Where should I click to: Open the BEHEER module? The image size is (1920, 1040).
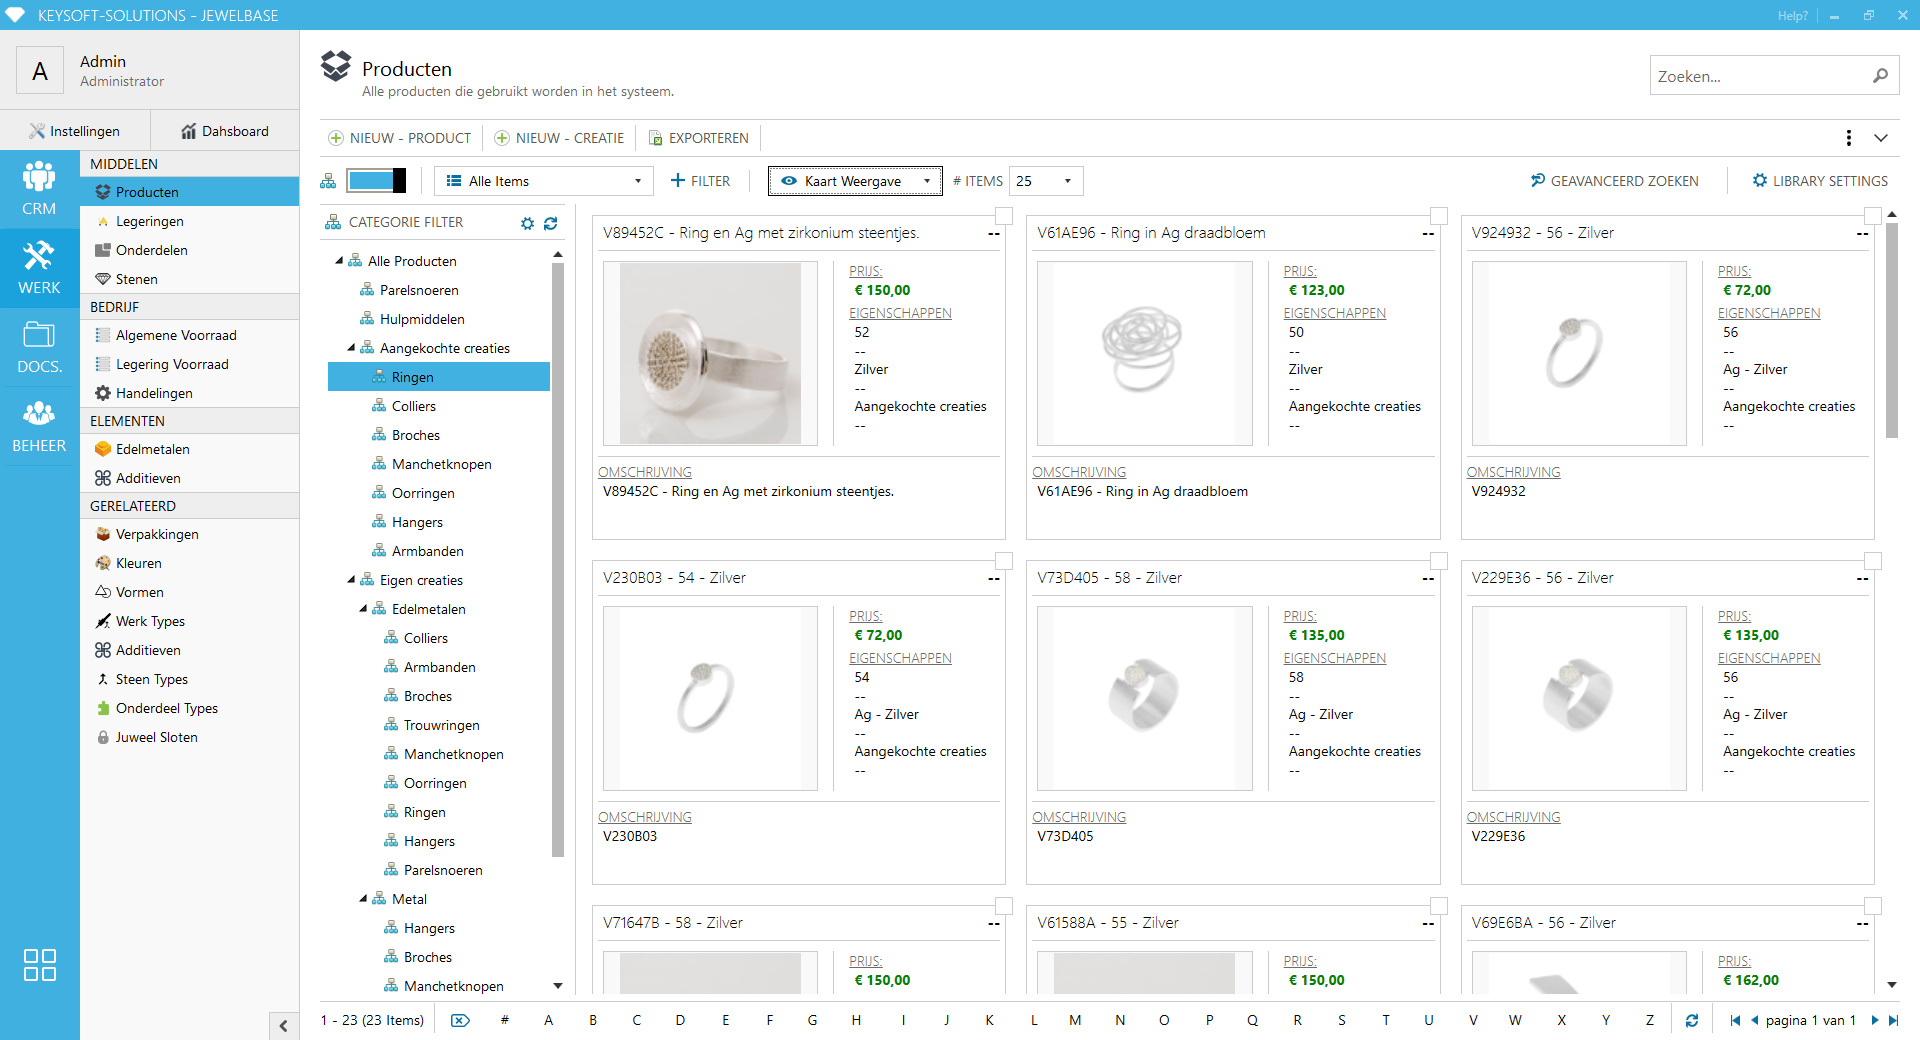[x=39, y=426]
